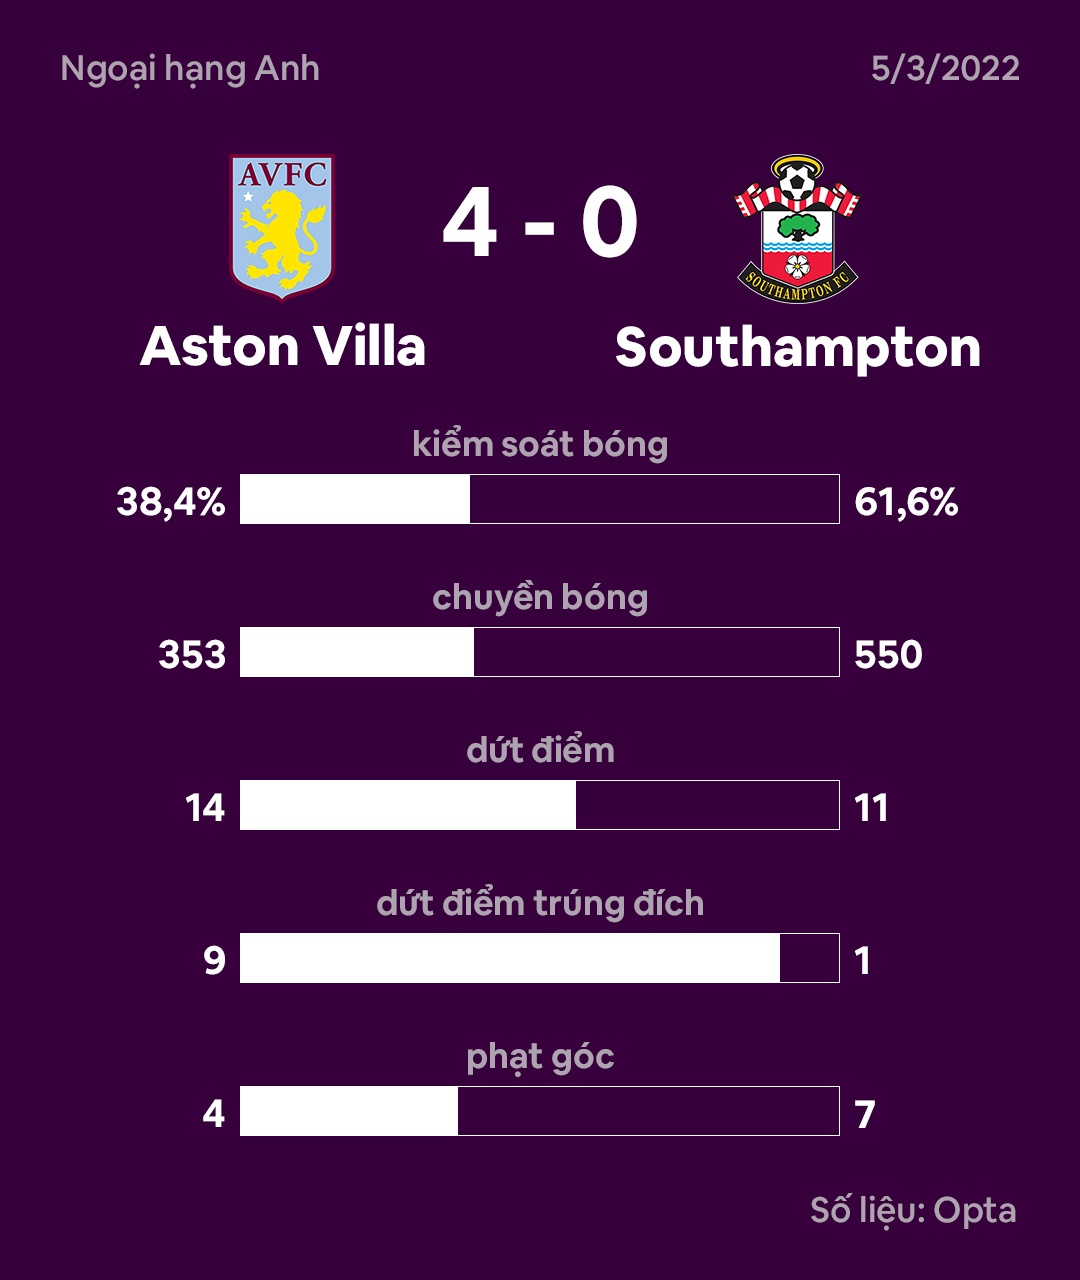This screenshot has width=1080, height=1280.
Task: Click the kiểm soát bóng possession bar
Action: (539, 499)
